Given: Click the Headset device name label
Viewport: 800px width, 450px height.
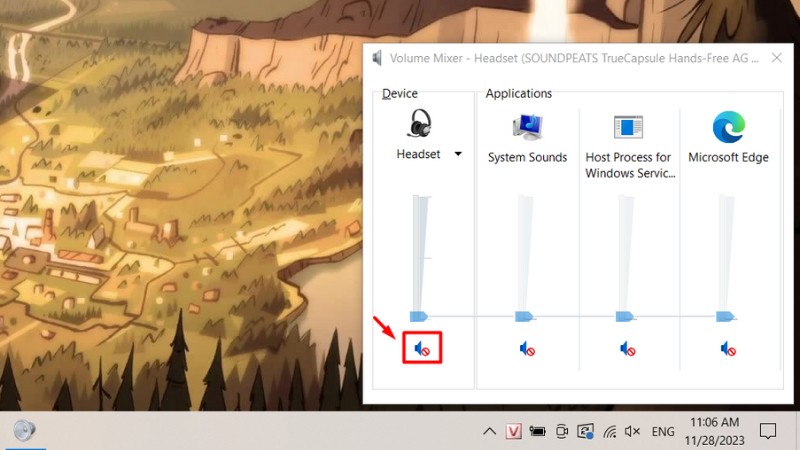Looking at the screenshot, I should tap(418, 154).
